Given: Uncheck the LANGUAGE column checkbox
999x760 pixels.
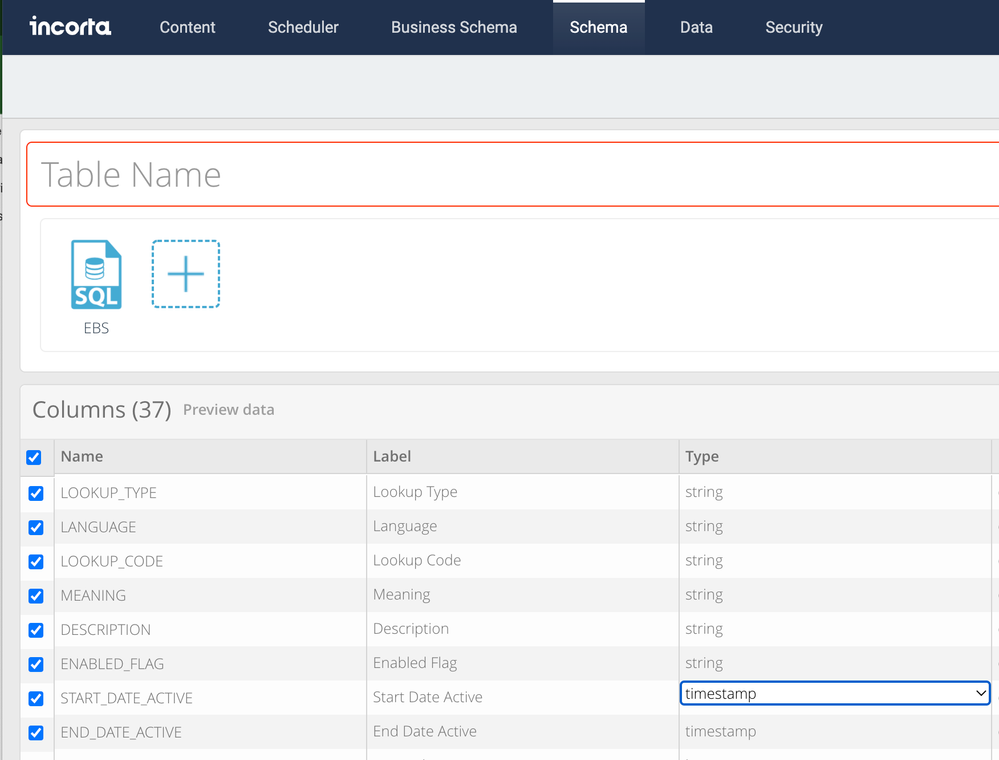Looking at the screenshot, I should tap(36, 527).
